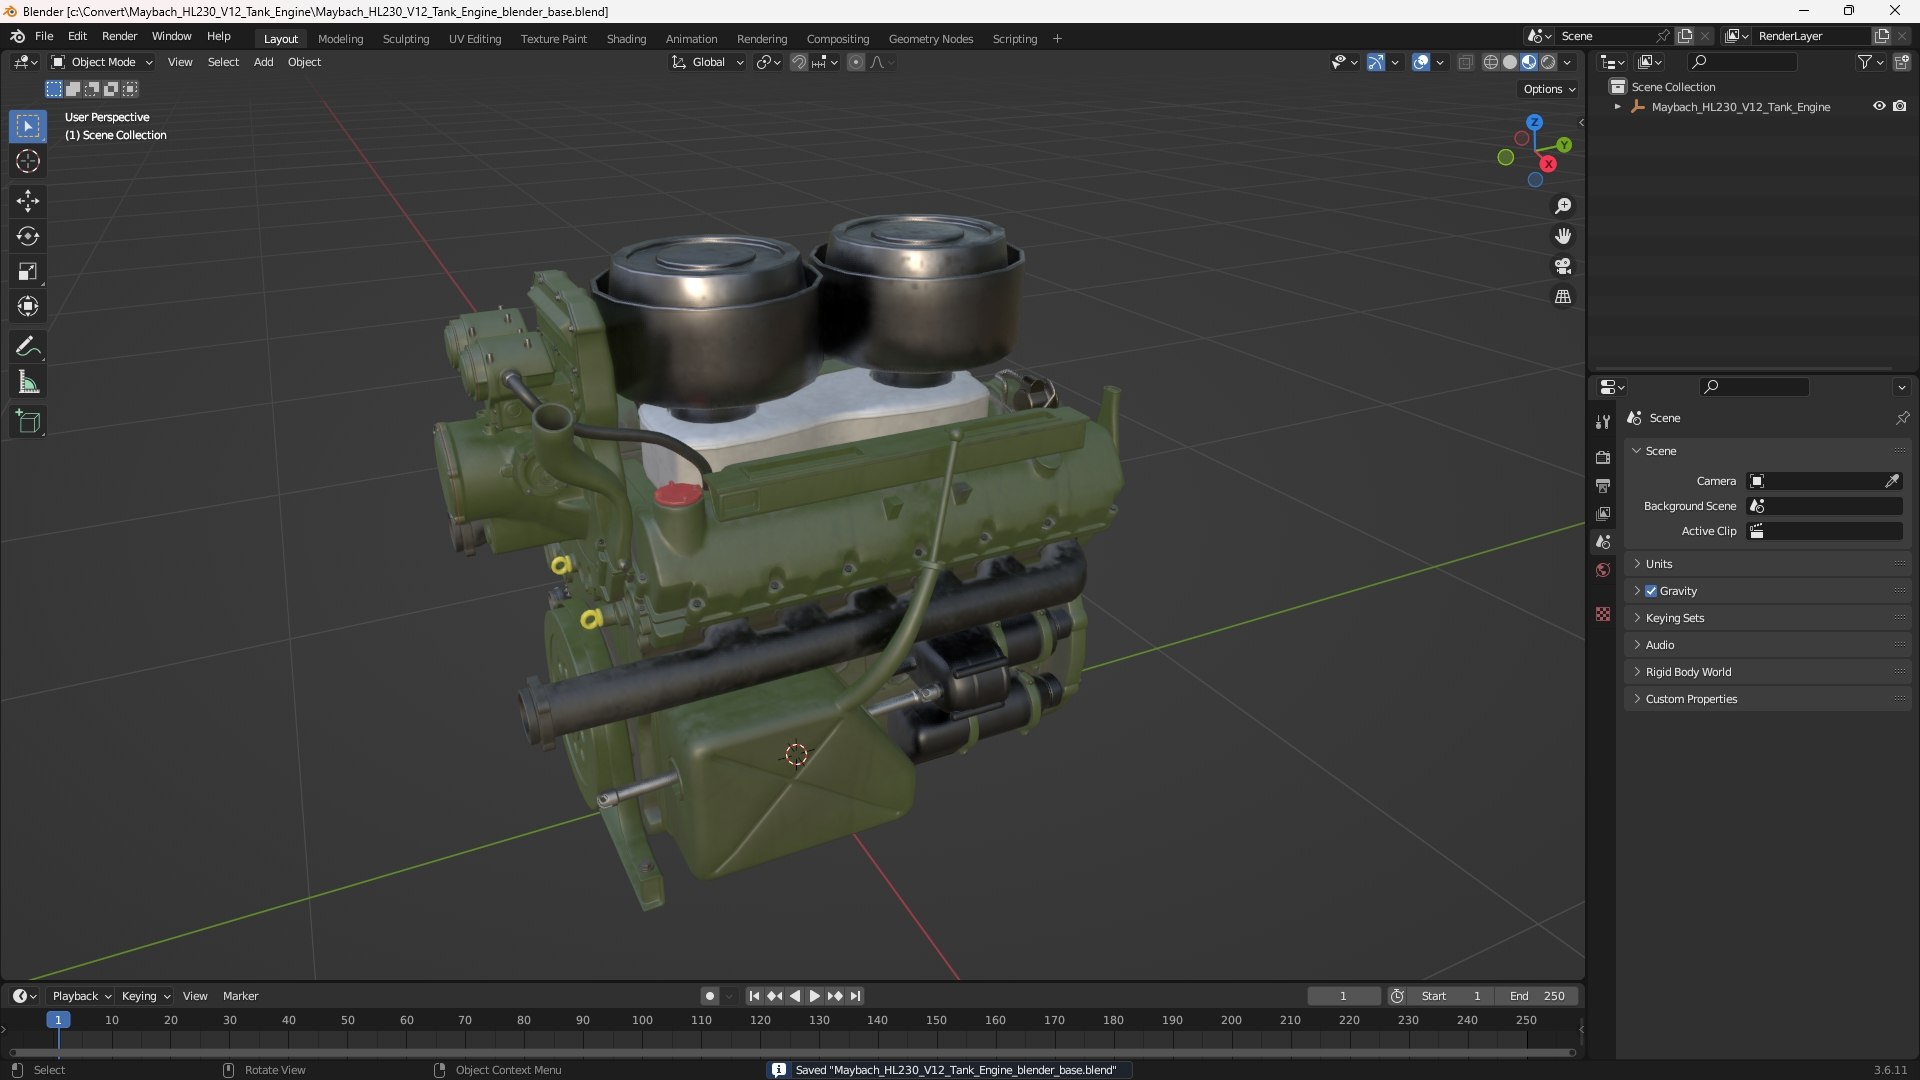Open the Marker menu in timeline
Screen dimensions: 1920x1080
[x=240, y=996]
